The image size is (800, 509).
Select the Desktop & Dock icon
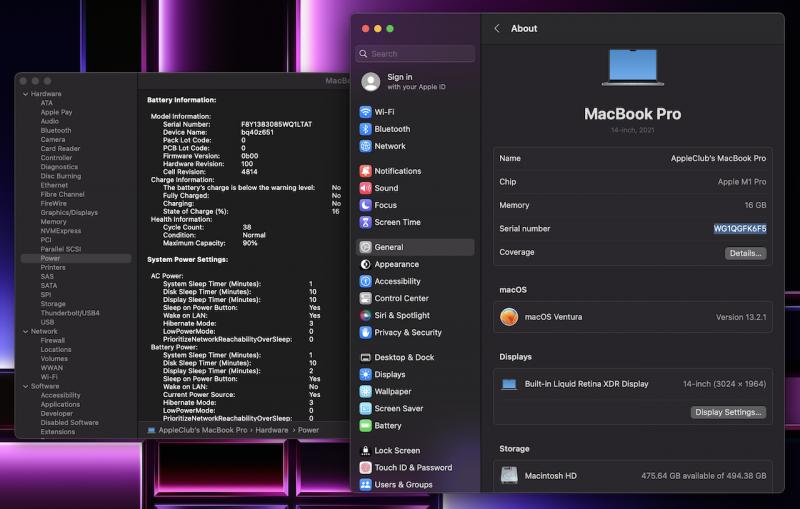(x=365, y=358)
